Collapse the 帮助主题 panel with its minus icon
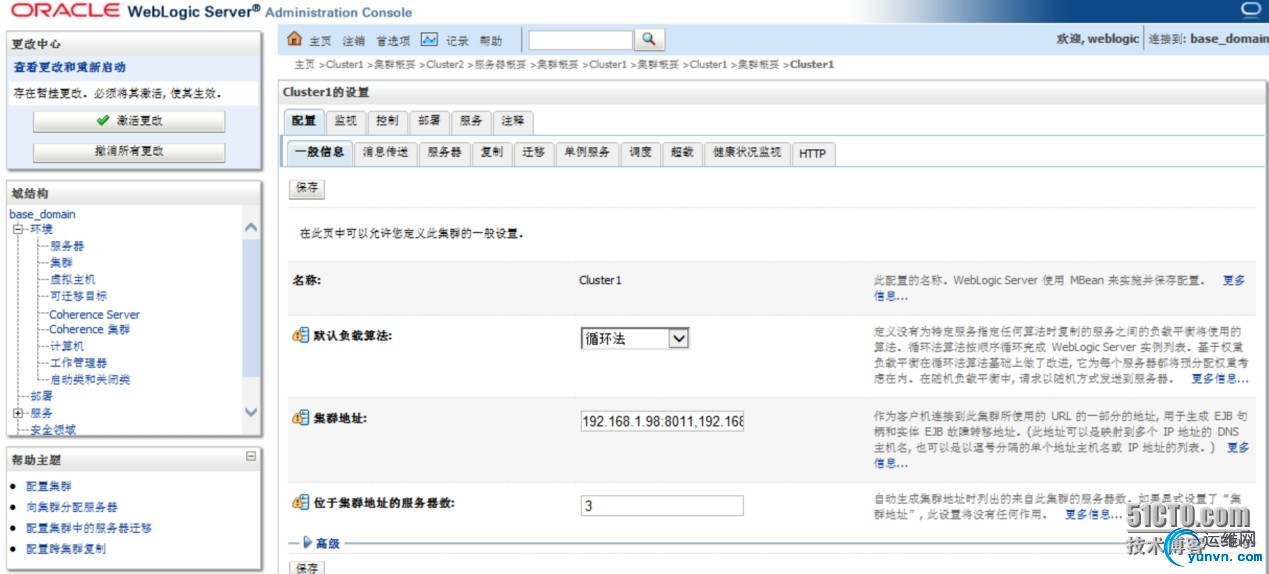The height and width of the screenshot is (574, 1269). point(251,457)
